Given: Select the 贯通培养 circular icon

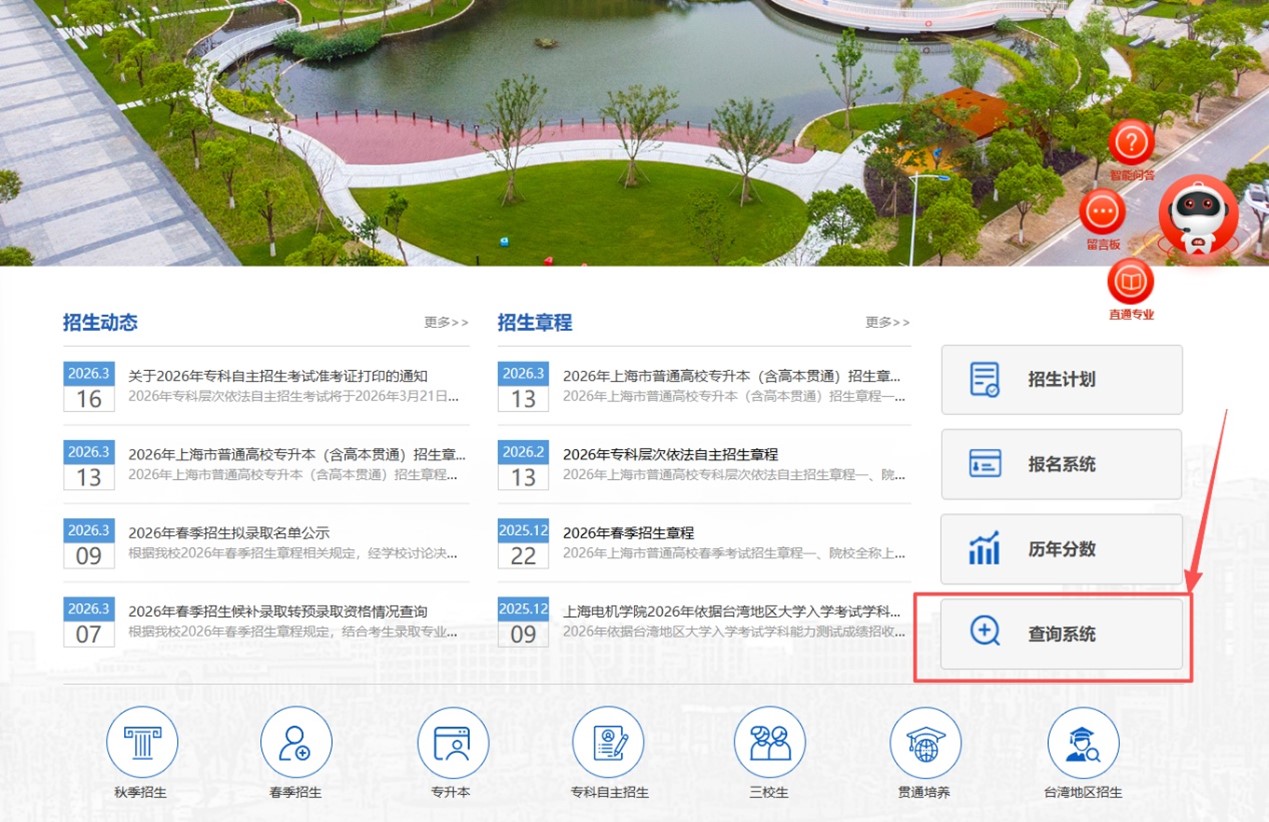Looking at the screenshot, I should [x=925, y=742].
